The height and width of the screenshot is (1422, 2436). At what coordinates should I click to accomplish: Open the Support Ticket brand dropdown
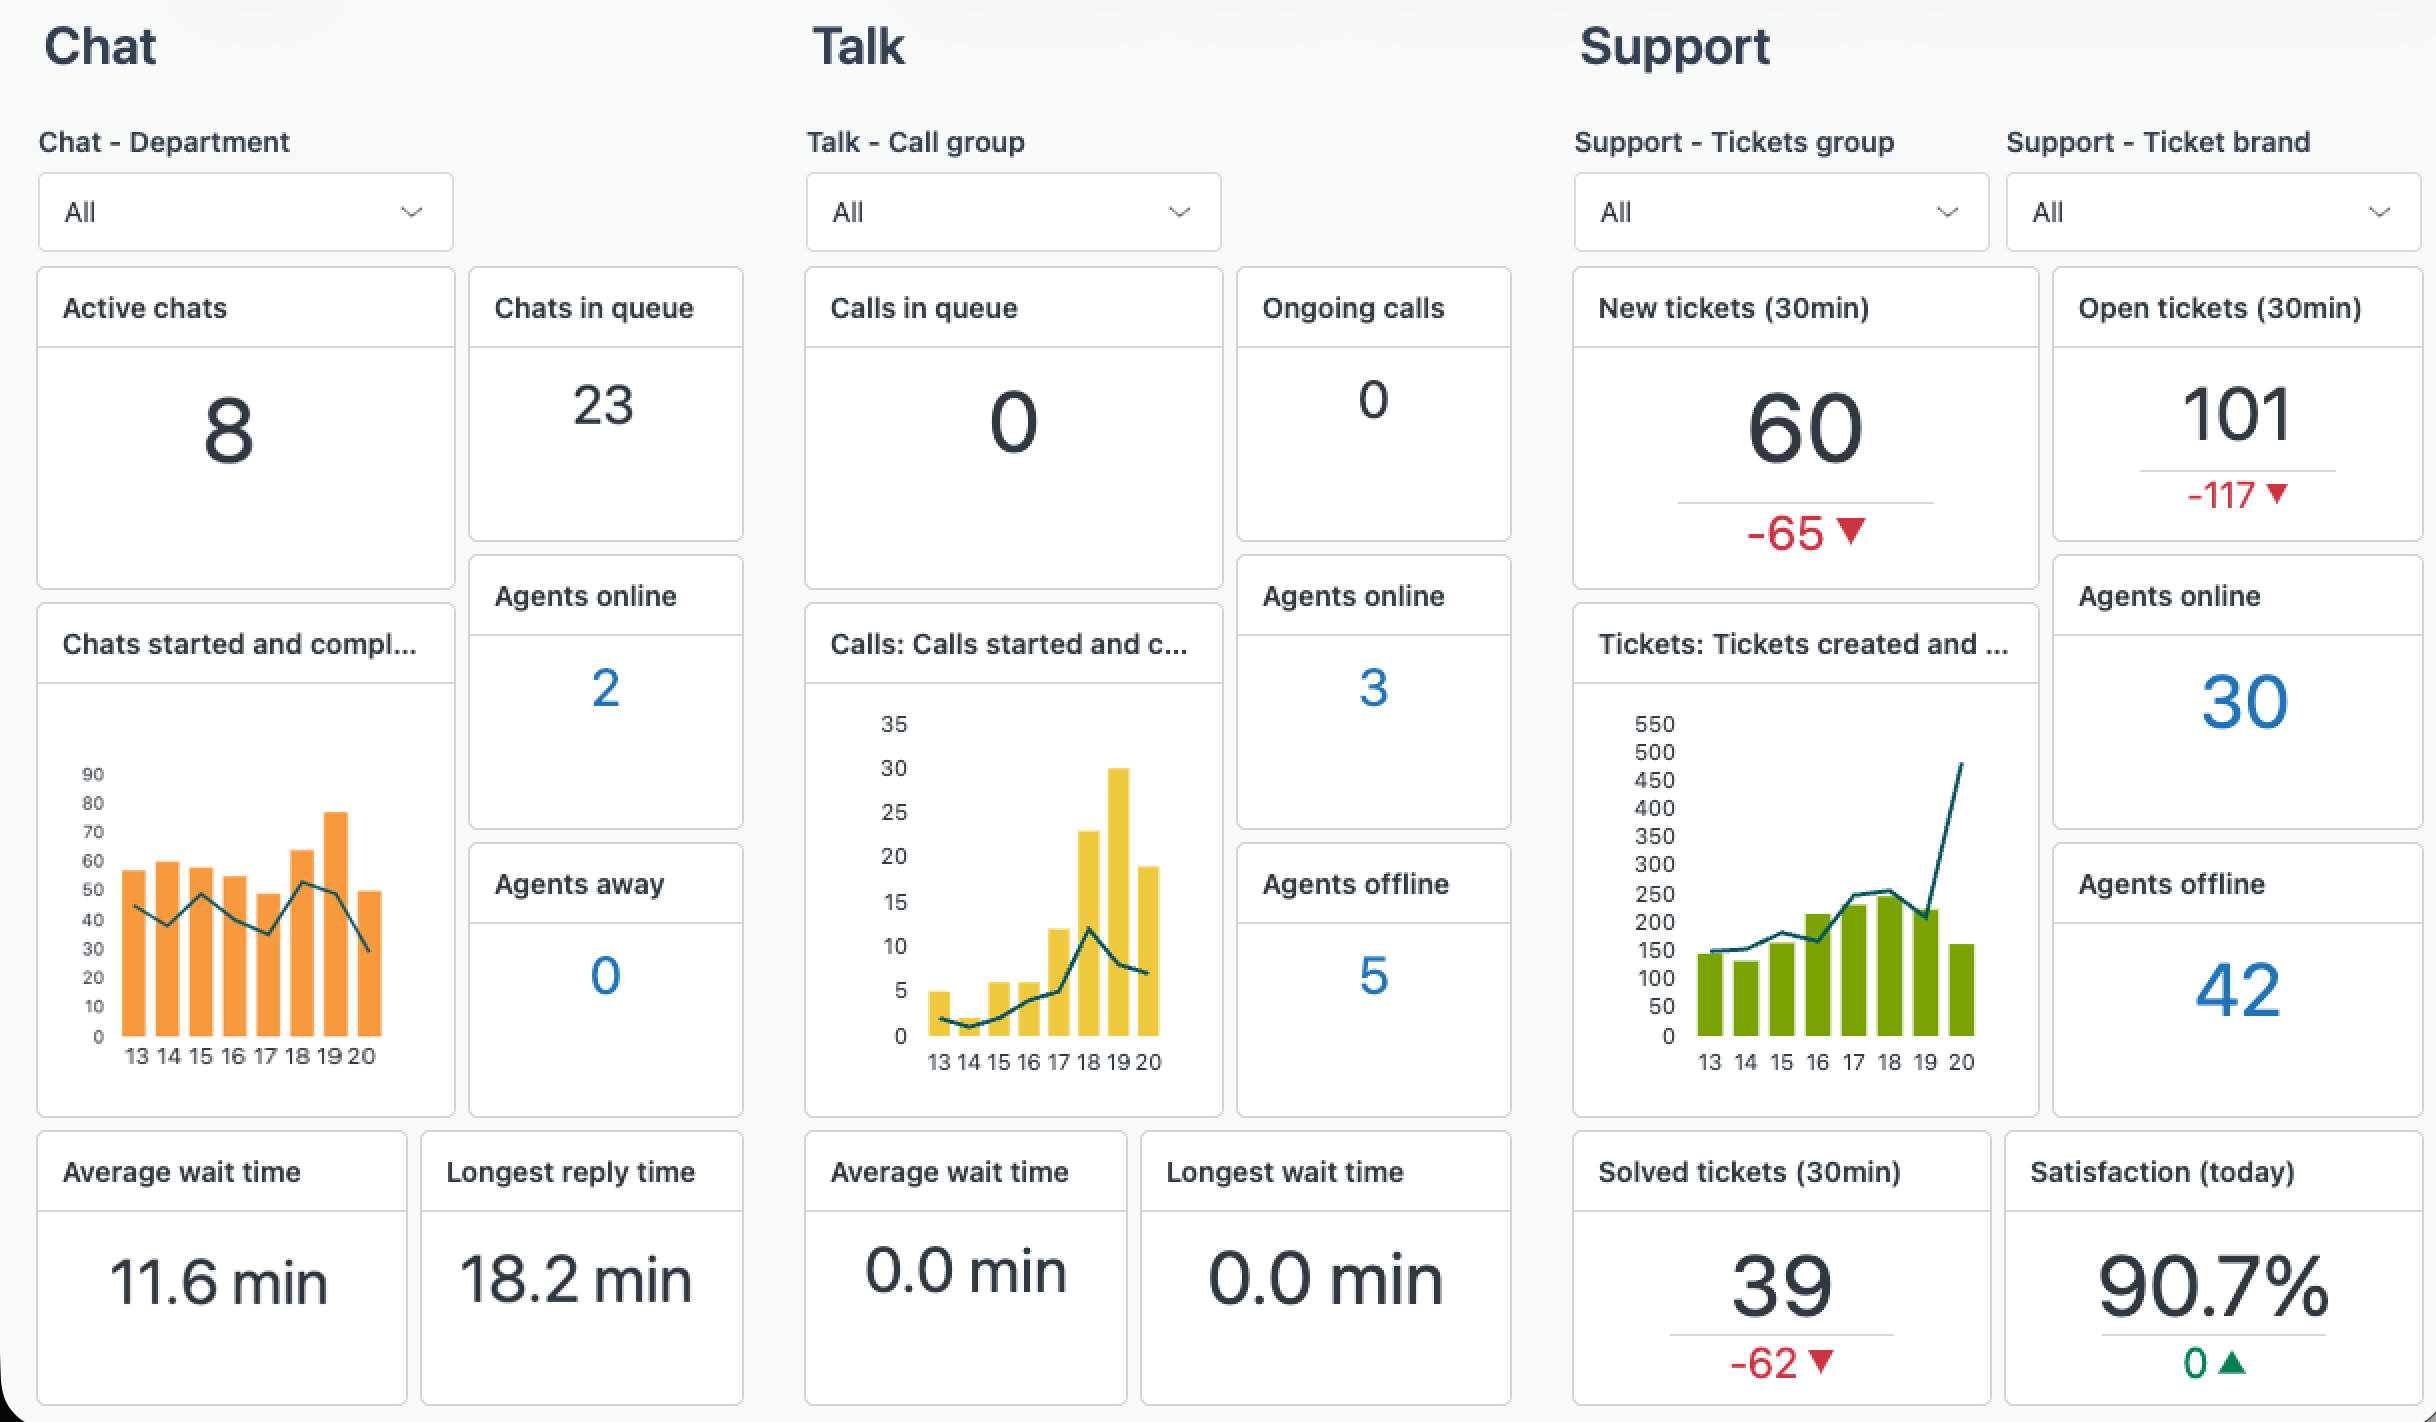coord(2211,212)
